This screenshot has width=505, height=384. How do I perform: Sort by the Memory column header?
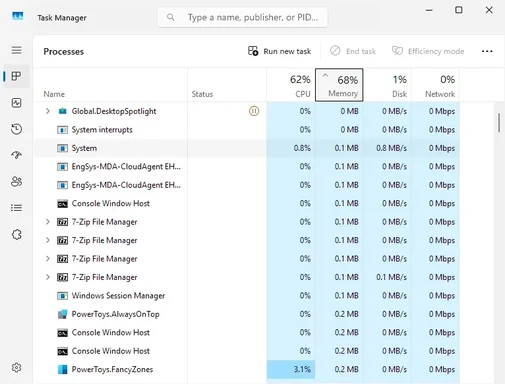[x=339, y=85]
